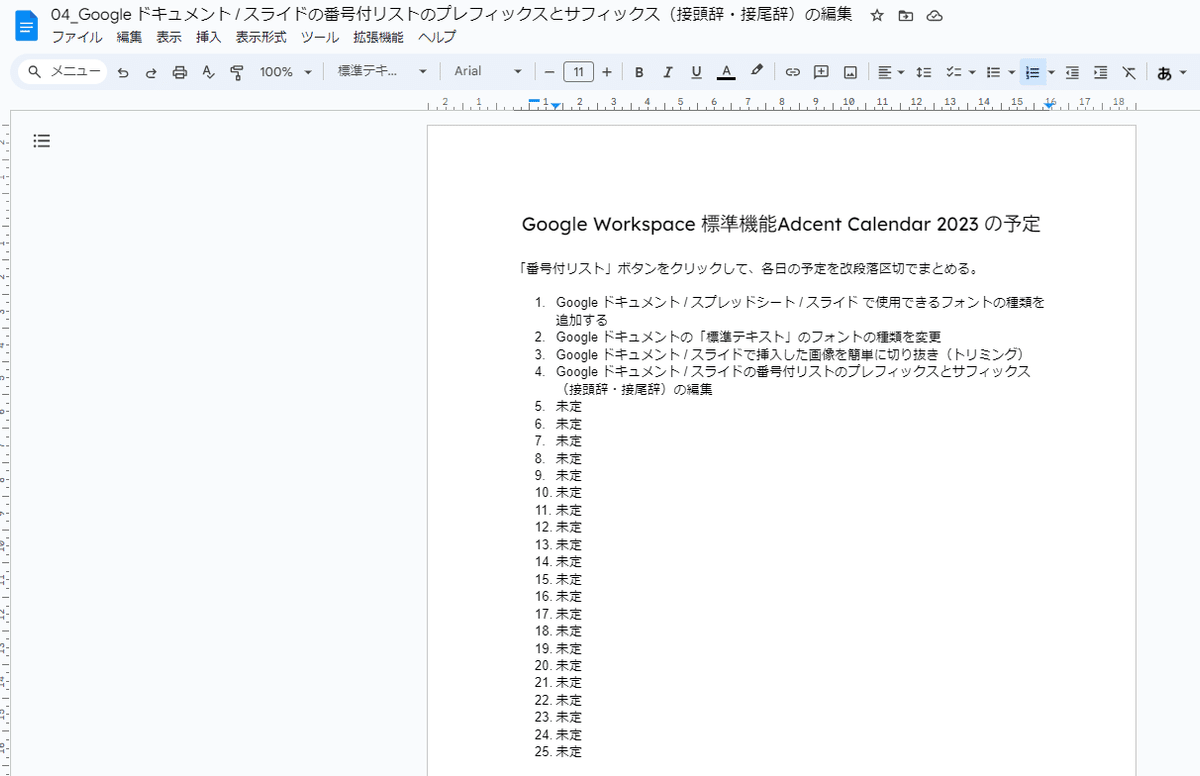Click the right indent marker on the ruler

tap(1047, 106)
